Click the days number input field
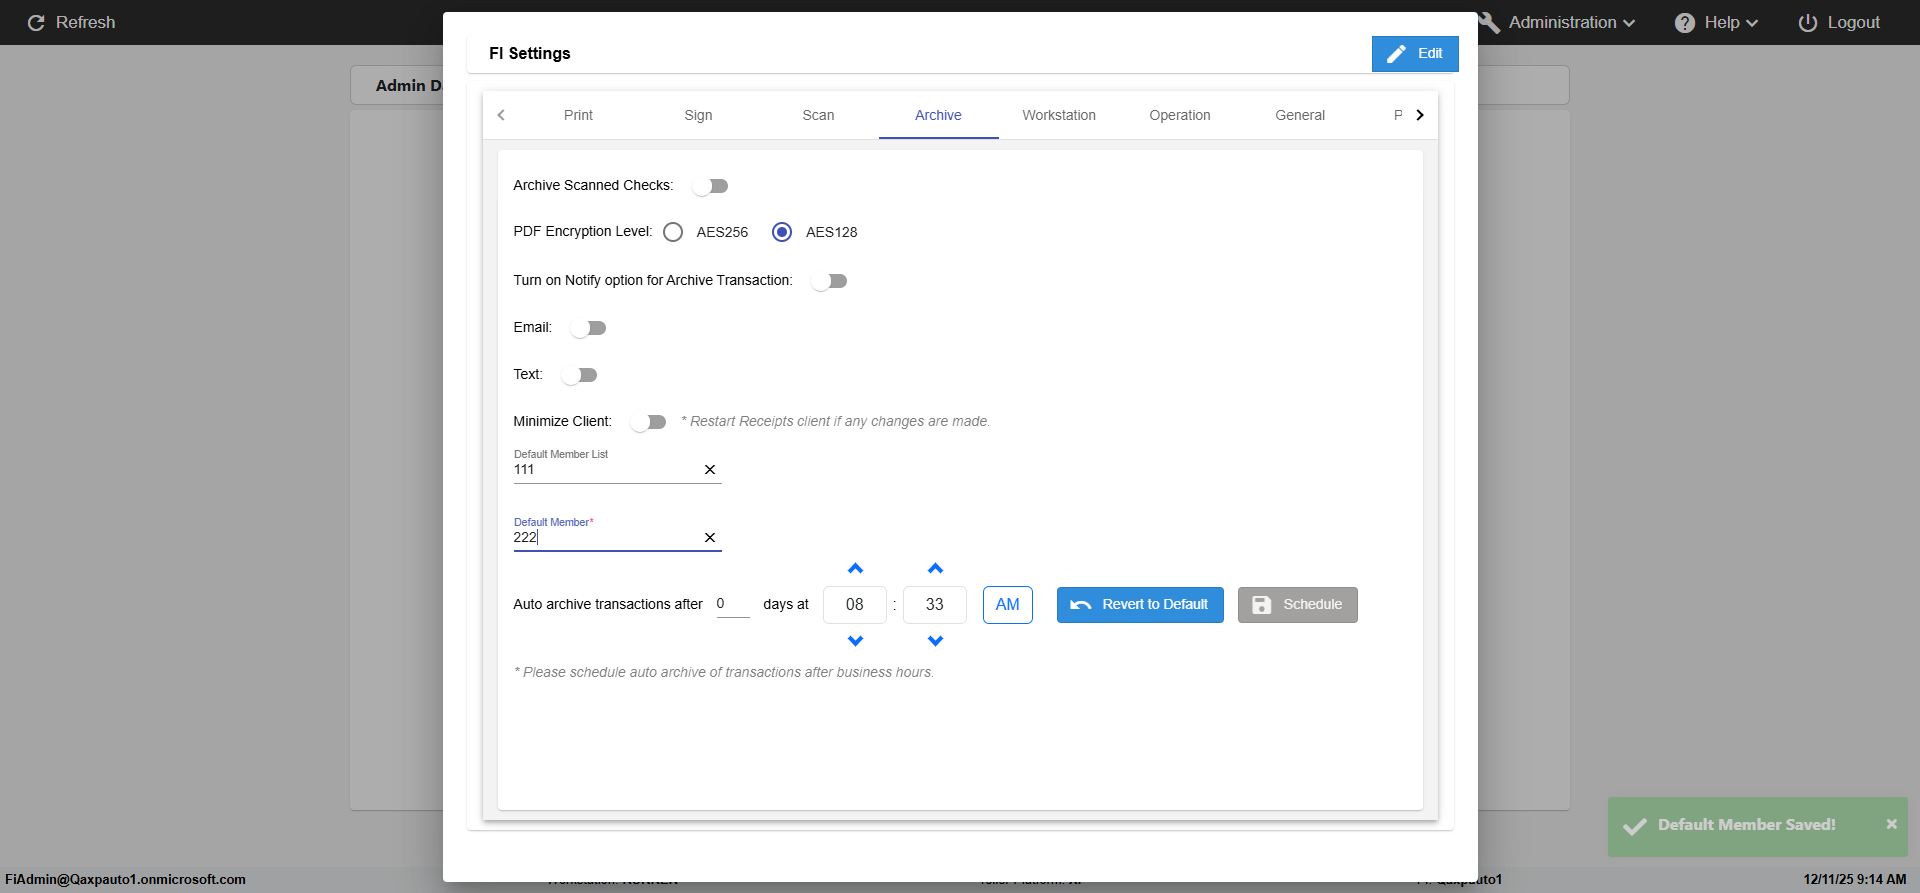 [732, 604]
